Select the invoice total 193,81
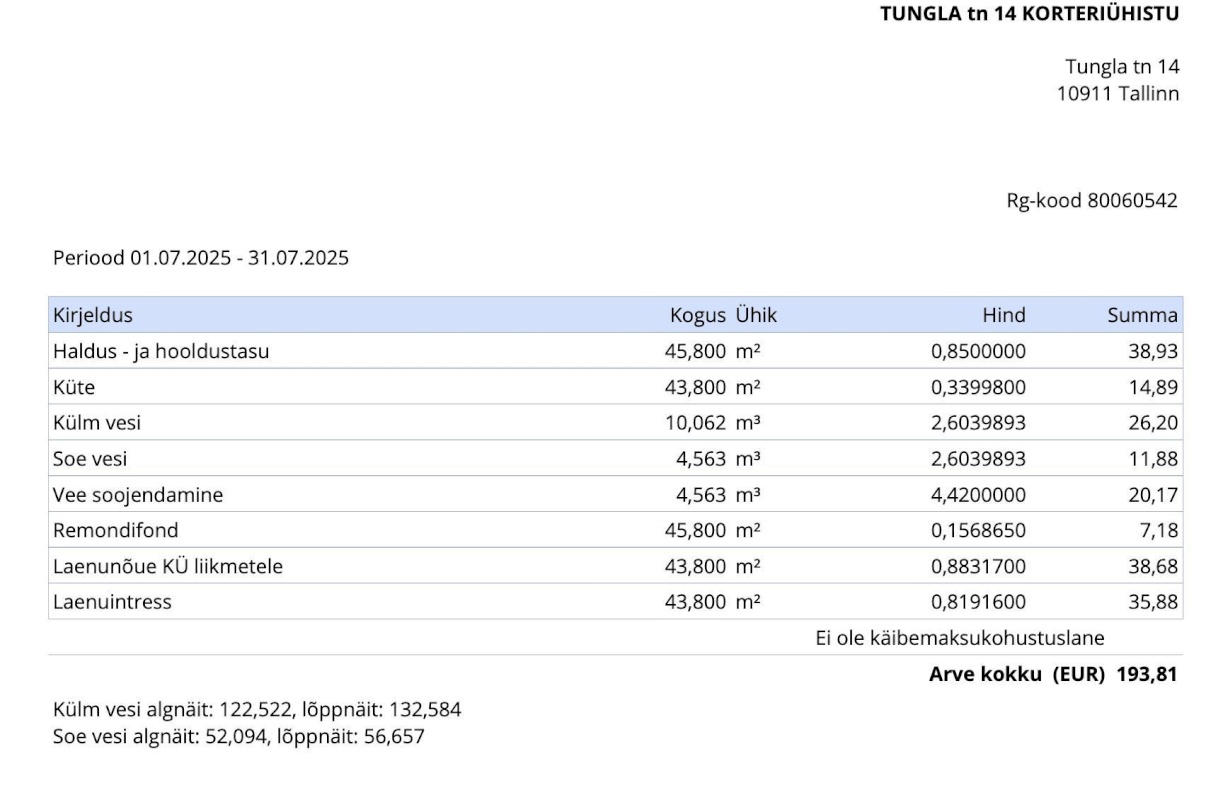Screen dimensions: 1223x800 [x=1147, y=675]
